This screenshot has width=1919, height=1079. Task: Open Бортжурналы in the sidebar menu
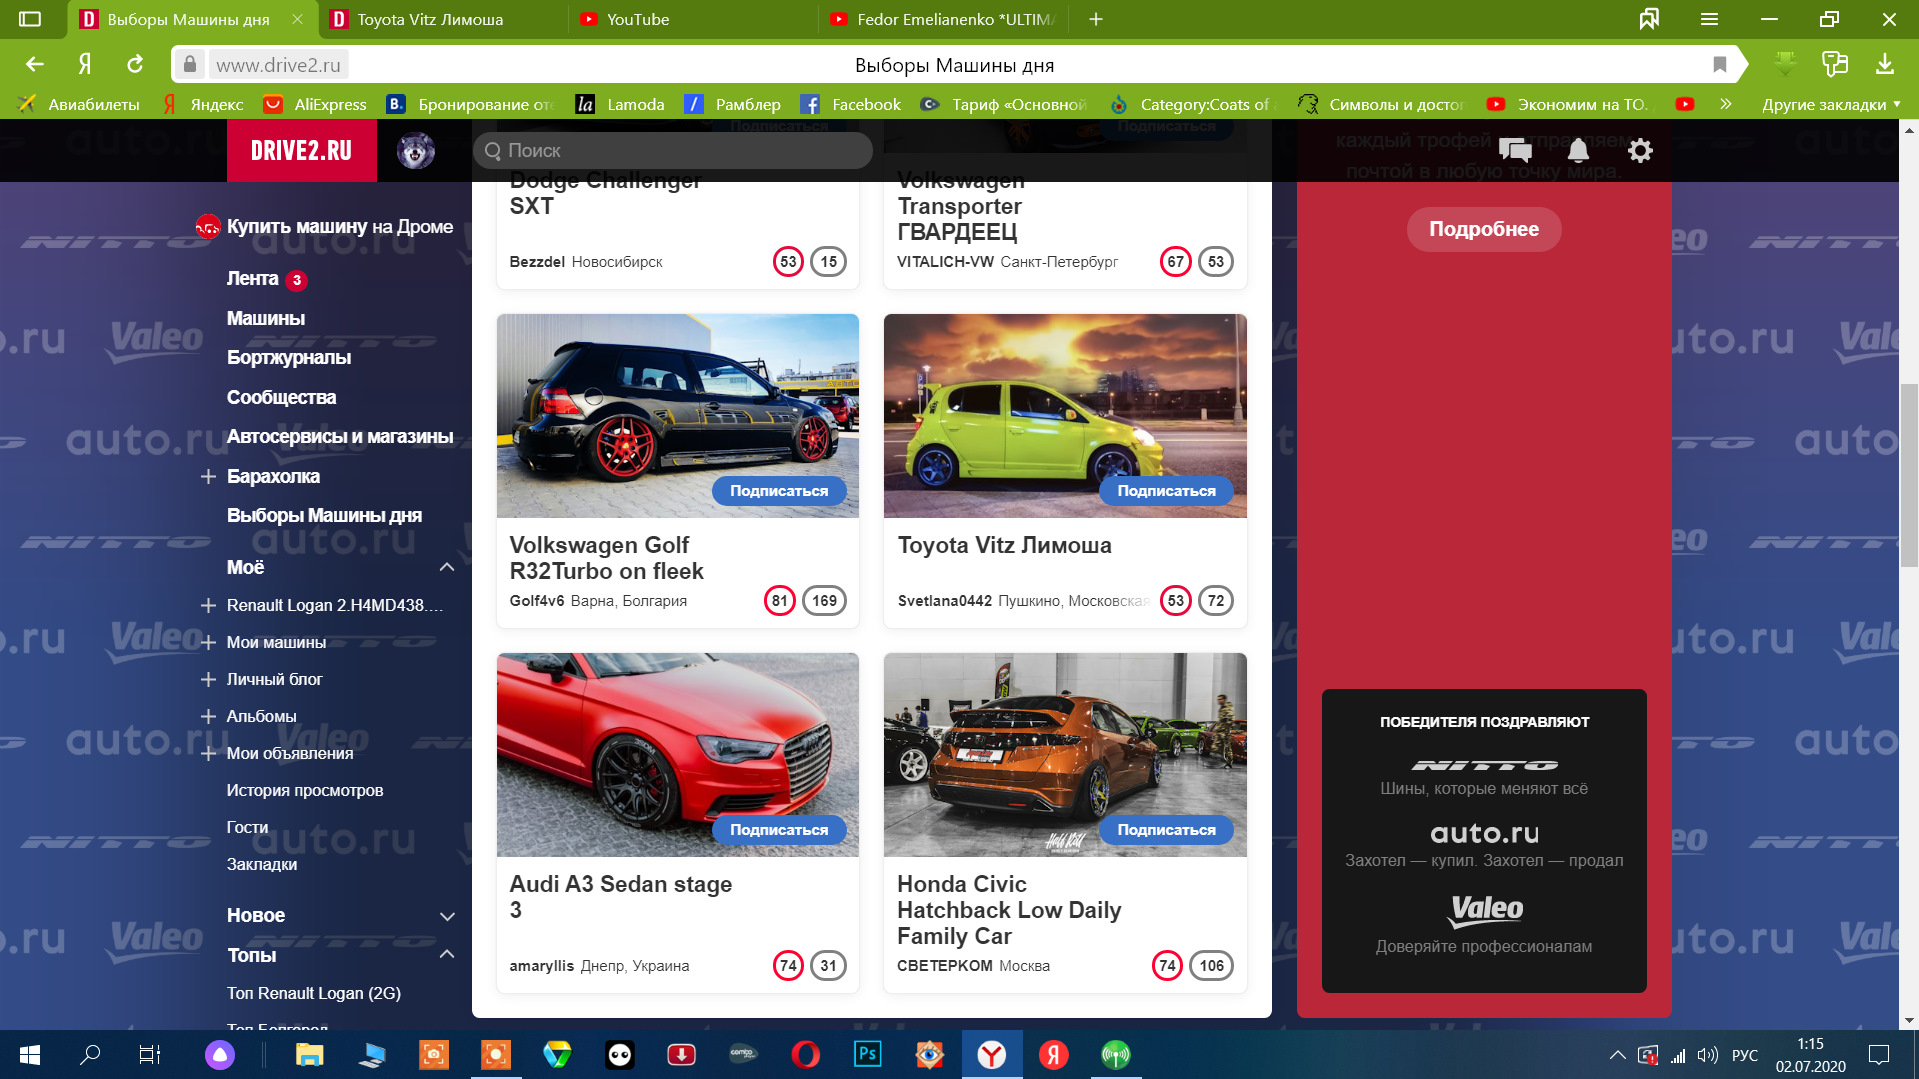(x=289, y=357)
